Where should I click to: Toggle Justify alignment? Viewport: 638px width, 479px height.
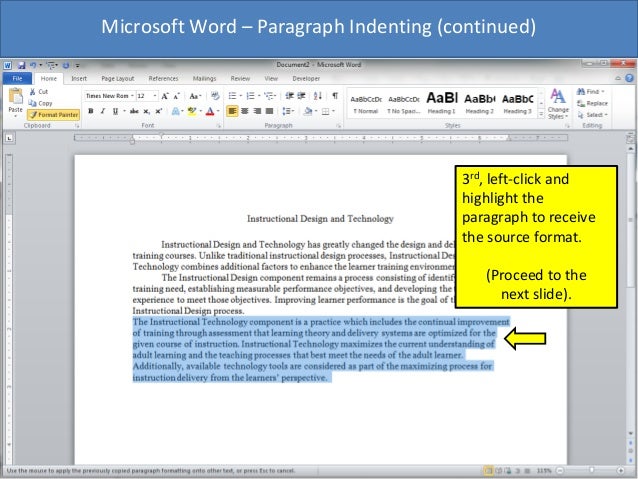coord(269,111)
